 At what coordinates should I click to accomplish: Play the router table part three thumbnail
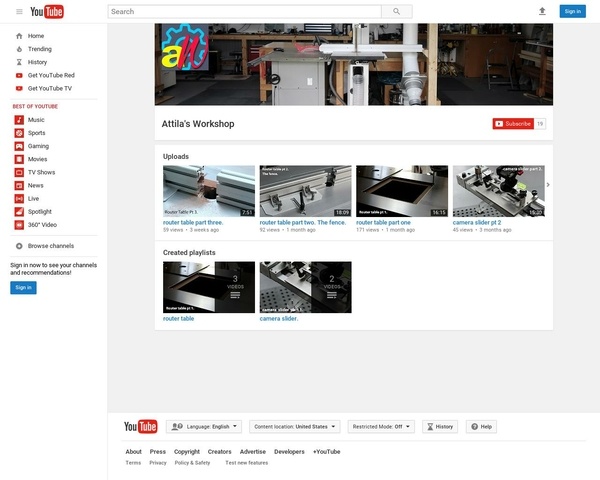pyautogui.click(x=209, y=191)
